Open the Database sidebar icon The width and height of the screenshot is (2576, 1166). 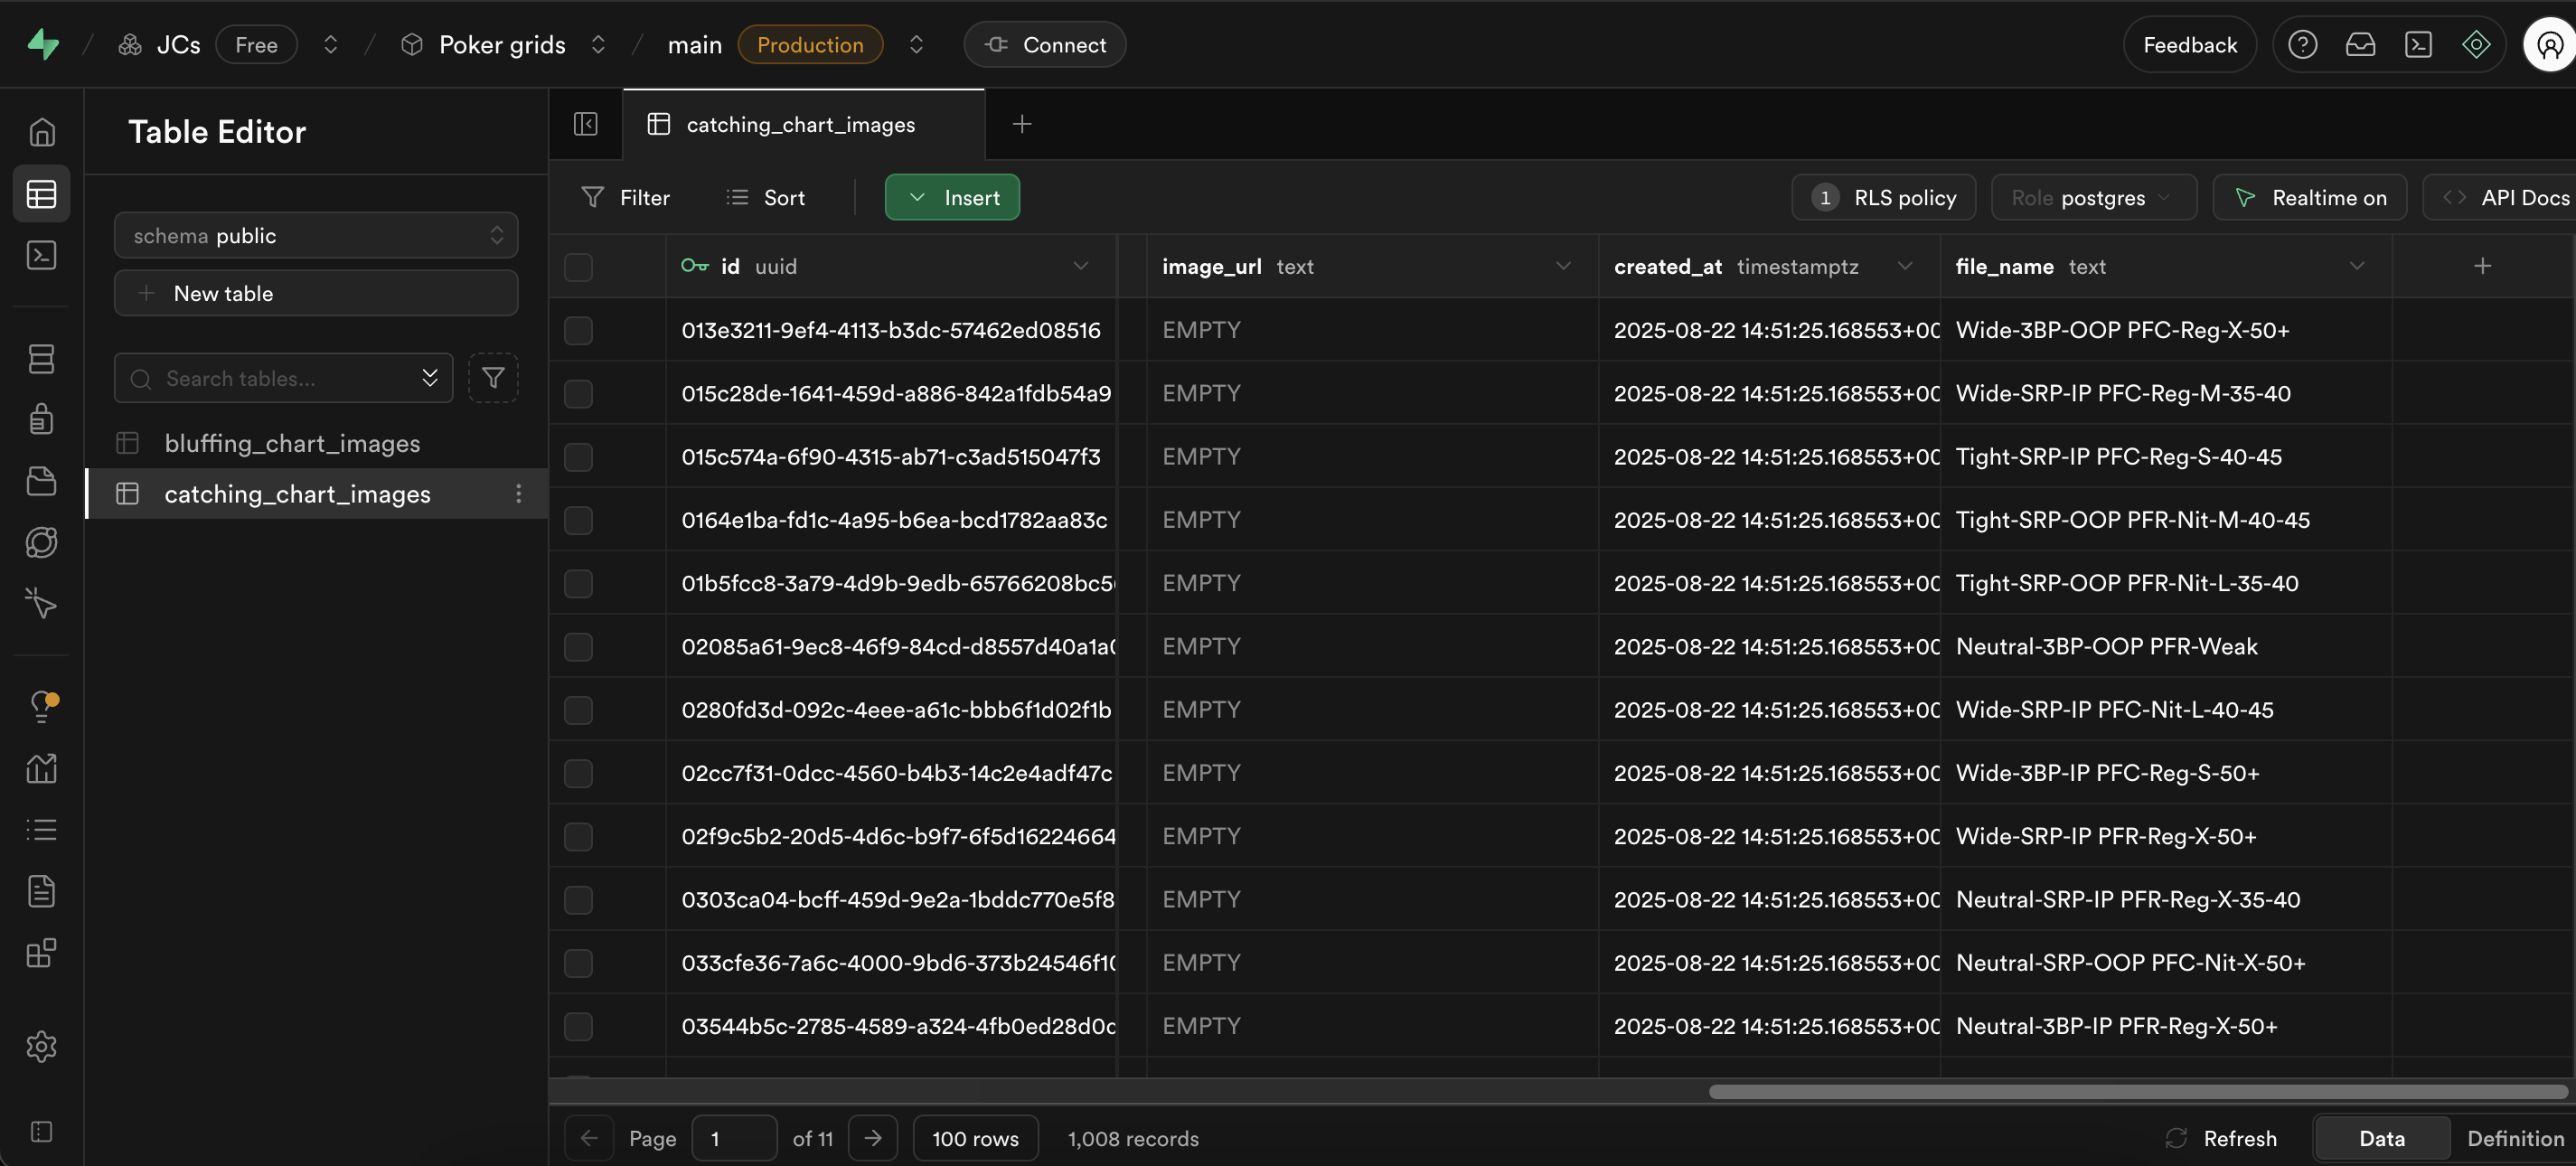[x=41, y=359]
